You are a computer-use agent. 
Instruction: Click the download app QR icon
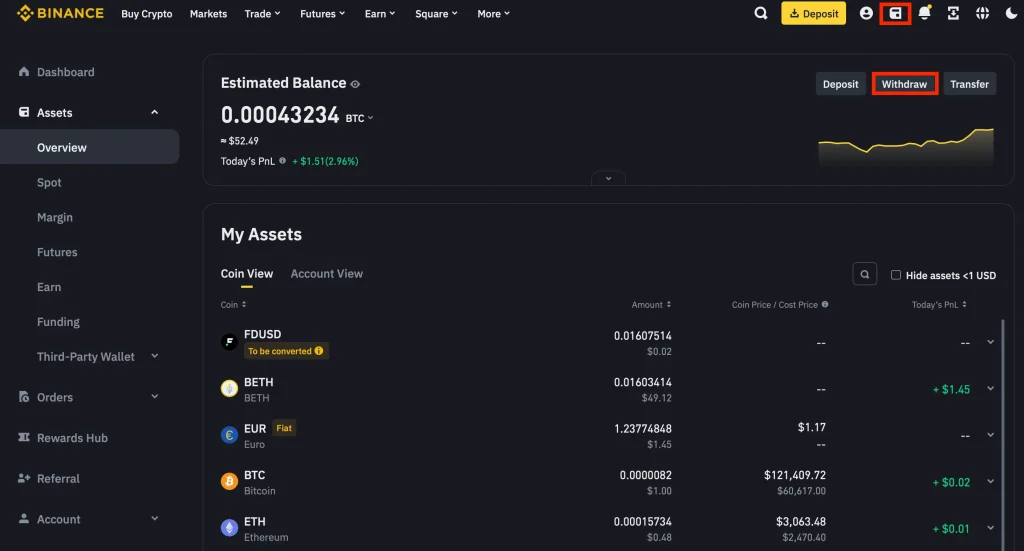click(x=953, y=13)
